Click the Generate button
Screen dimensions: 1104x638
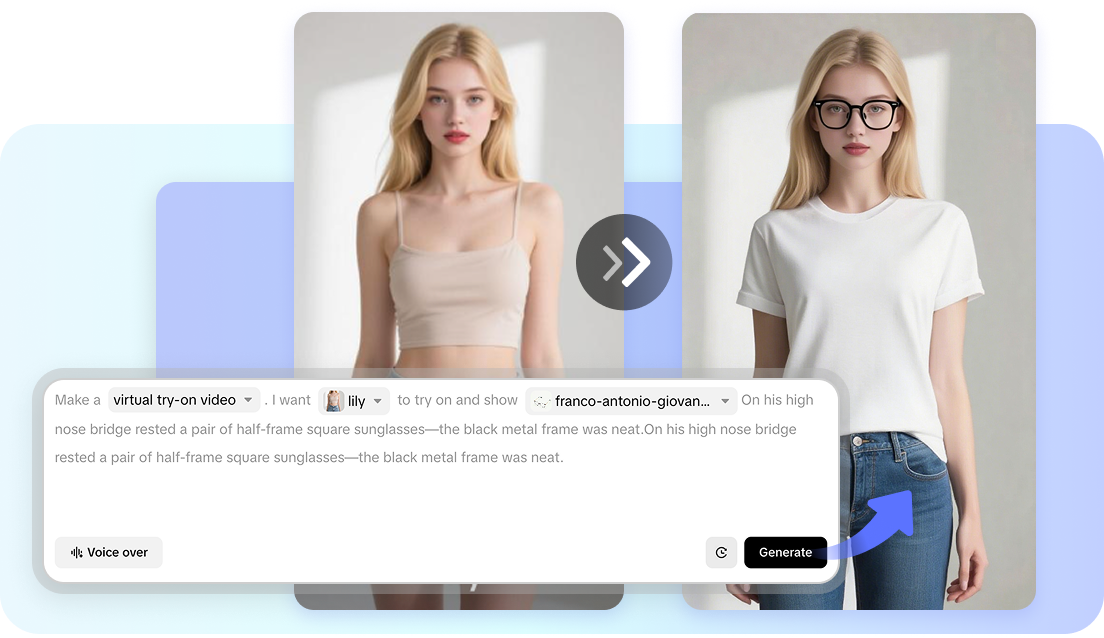tap(785, 552)
